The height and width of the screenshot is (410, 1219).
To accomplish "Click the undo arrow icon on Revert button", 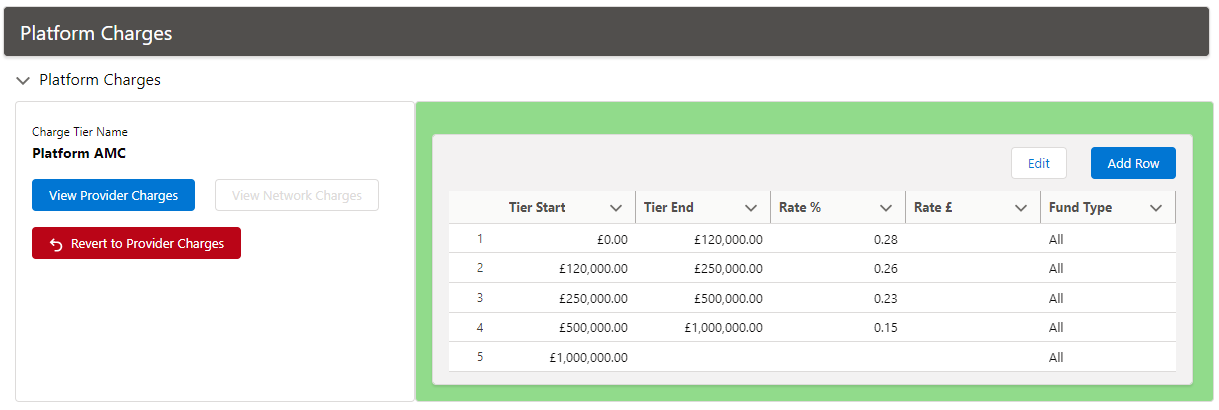I will [56, 244].
